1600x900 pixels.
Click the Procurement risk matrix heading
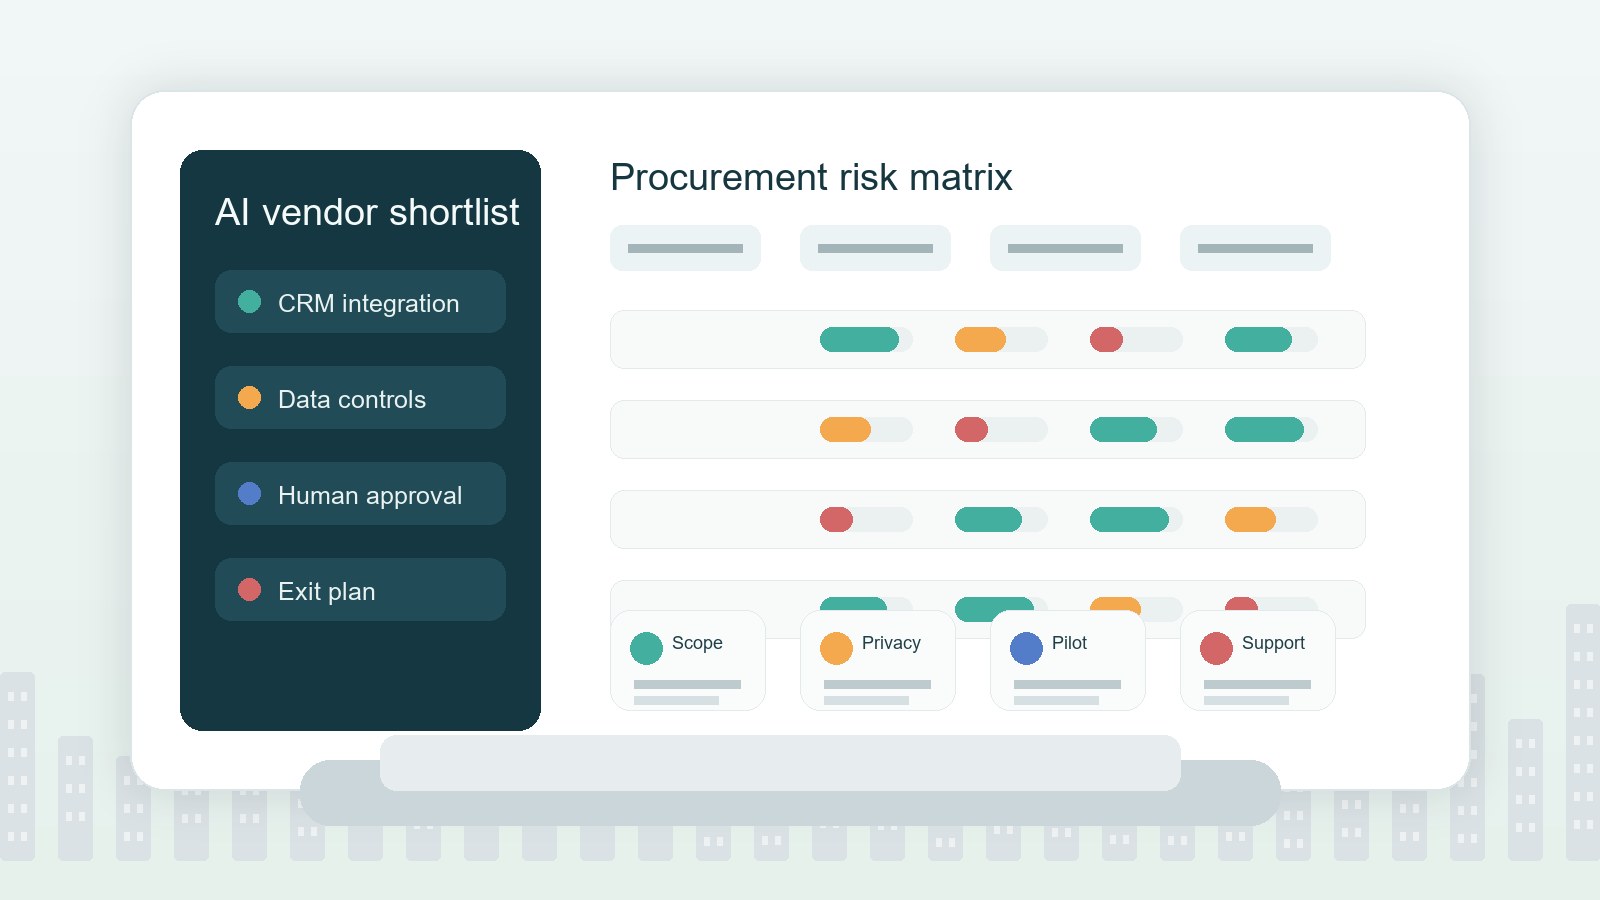pyautogui.click(x=811, y=177)
